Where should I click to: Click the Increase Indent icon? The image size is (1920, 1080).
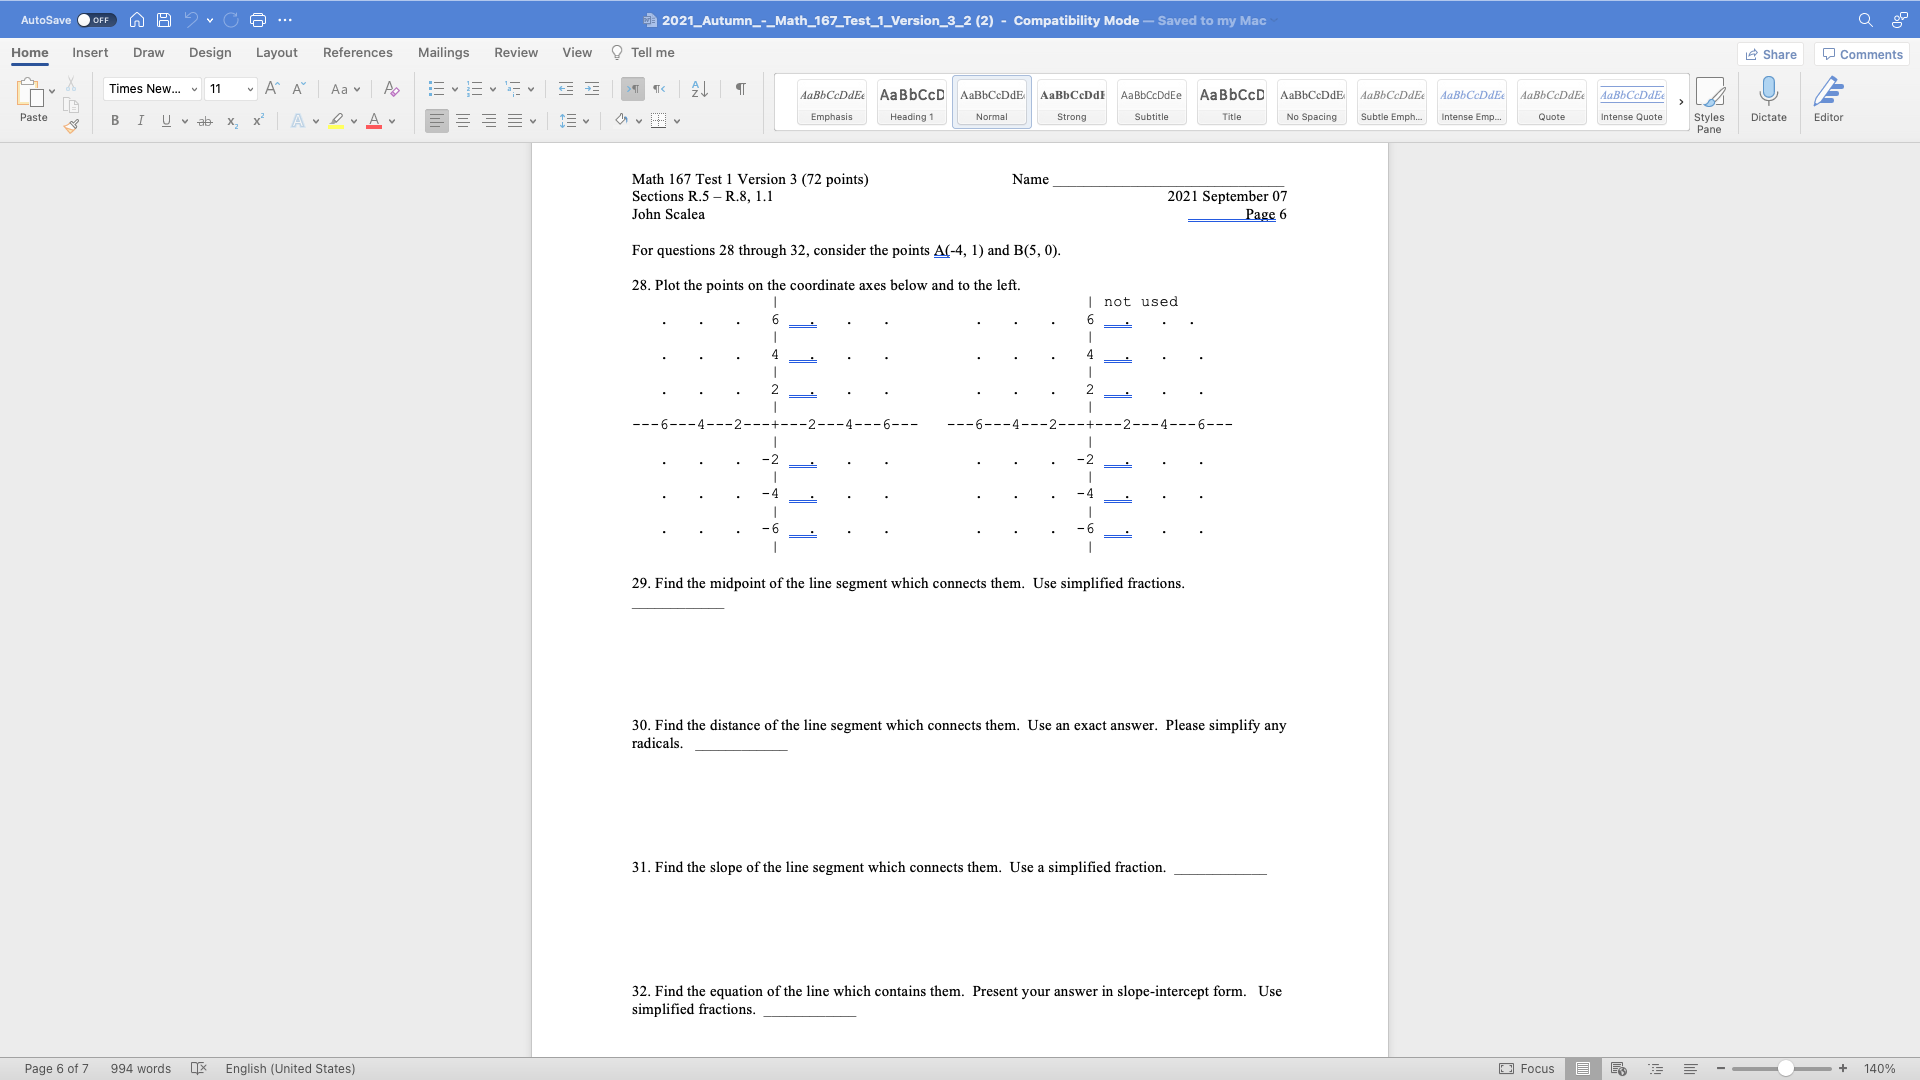click(x=592, y=89)
